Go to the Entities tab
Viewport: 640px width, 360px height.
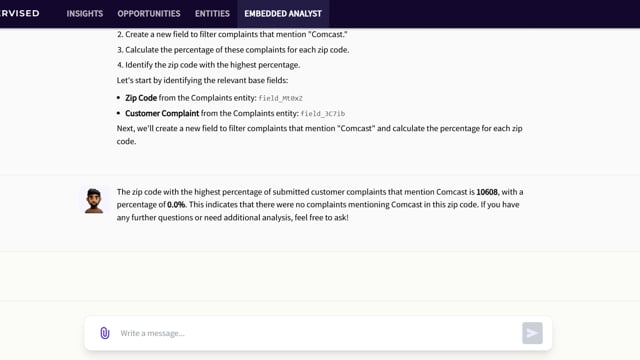pos(212,13)
